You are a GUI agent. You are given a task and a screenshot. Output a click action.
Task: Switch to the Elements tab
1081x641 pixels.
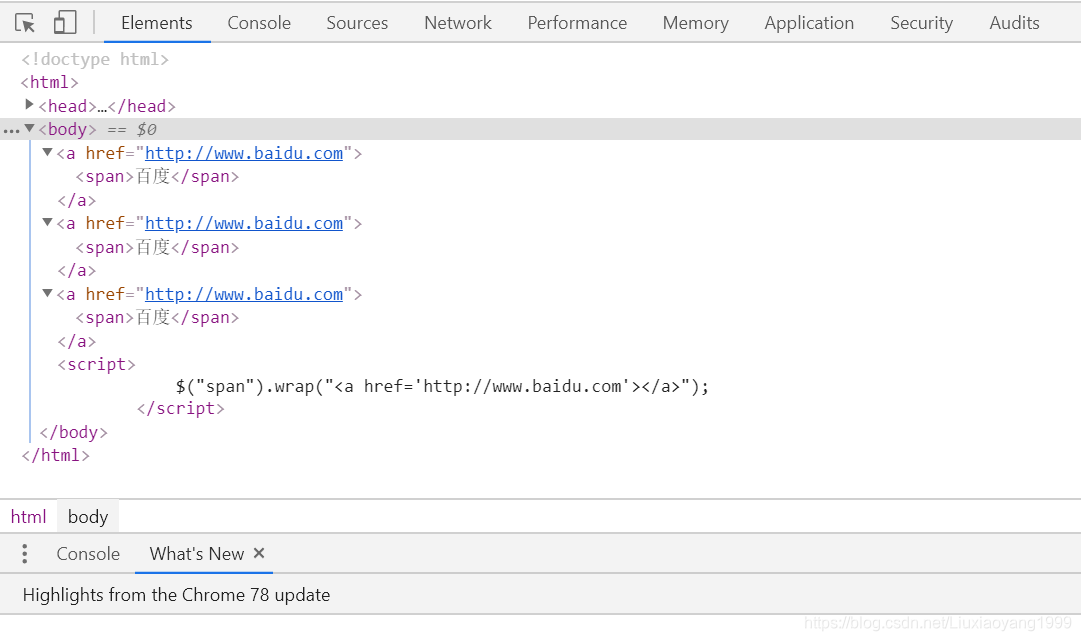pos(156,23)
